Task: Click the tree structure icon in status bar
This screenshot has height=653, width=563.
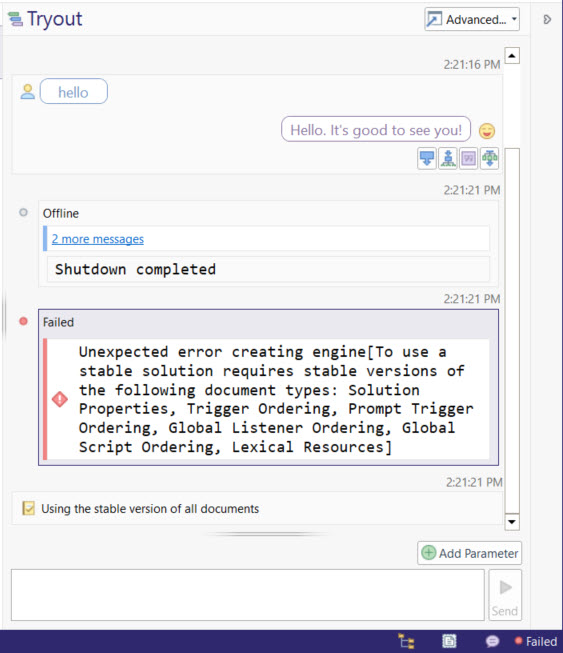Action: point(406,641)
